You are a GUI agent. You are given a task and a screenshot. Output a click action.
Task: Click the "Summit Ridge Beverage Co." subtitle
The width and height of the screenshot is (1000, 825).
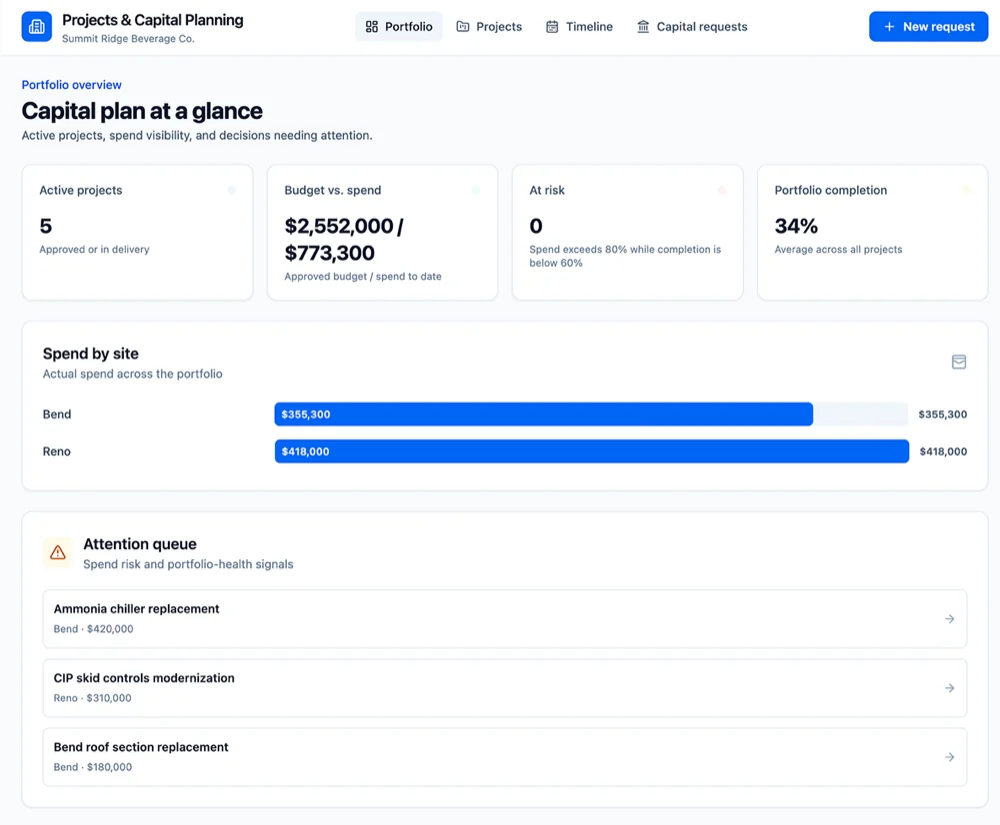[x=128, y=39]
